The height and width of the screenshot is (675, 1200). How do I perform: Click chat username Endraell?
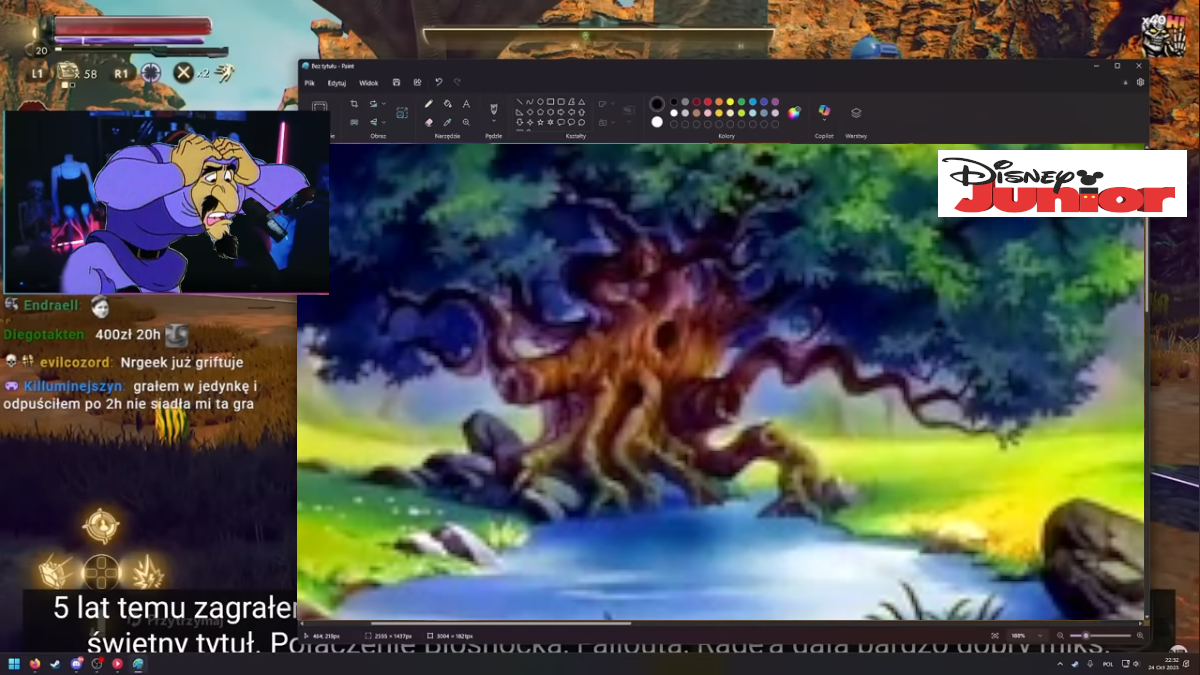52,305
